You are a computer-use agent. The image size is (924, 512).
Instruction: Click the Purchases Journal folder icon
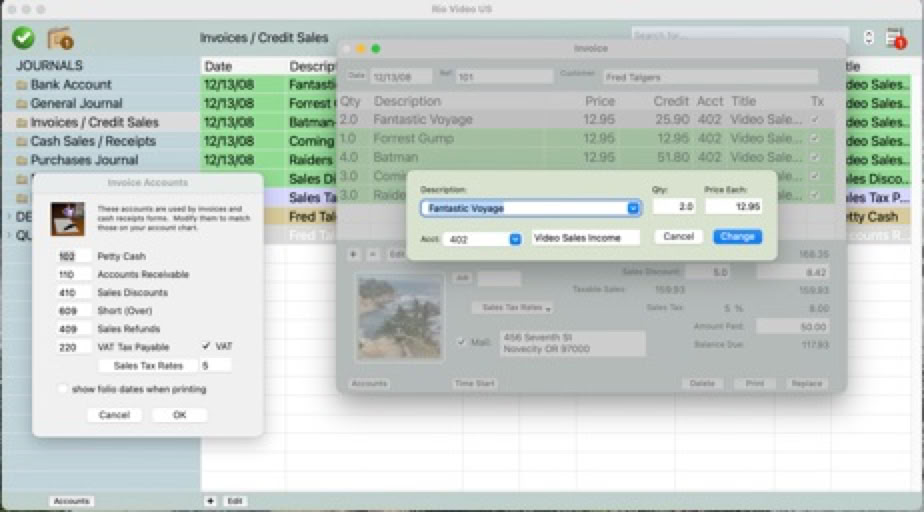point(22,161)
